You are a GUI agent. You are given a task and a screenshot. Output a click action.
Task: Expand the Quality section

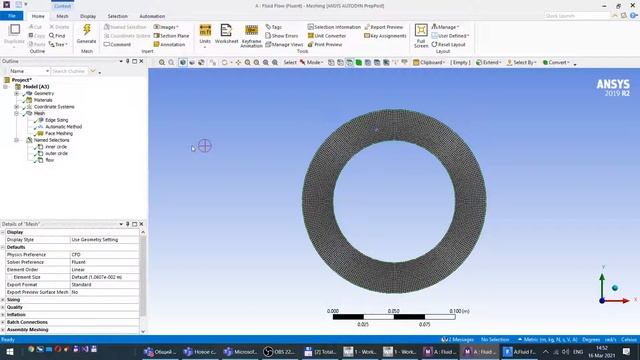3,307
